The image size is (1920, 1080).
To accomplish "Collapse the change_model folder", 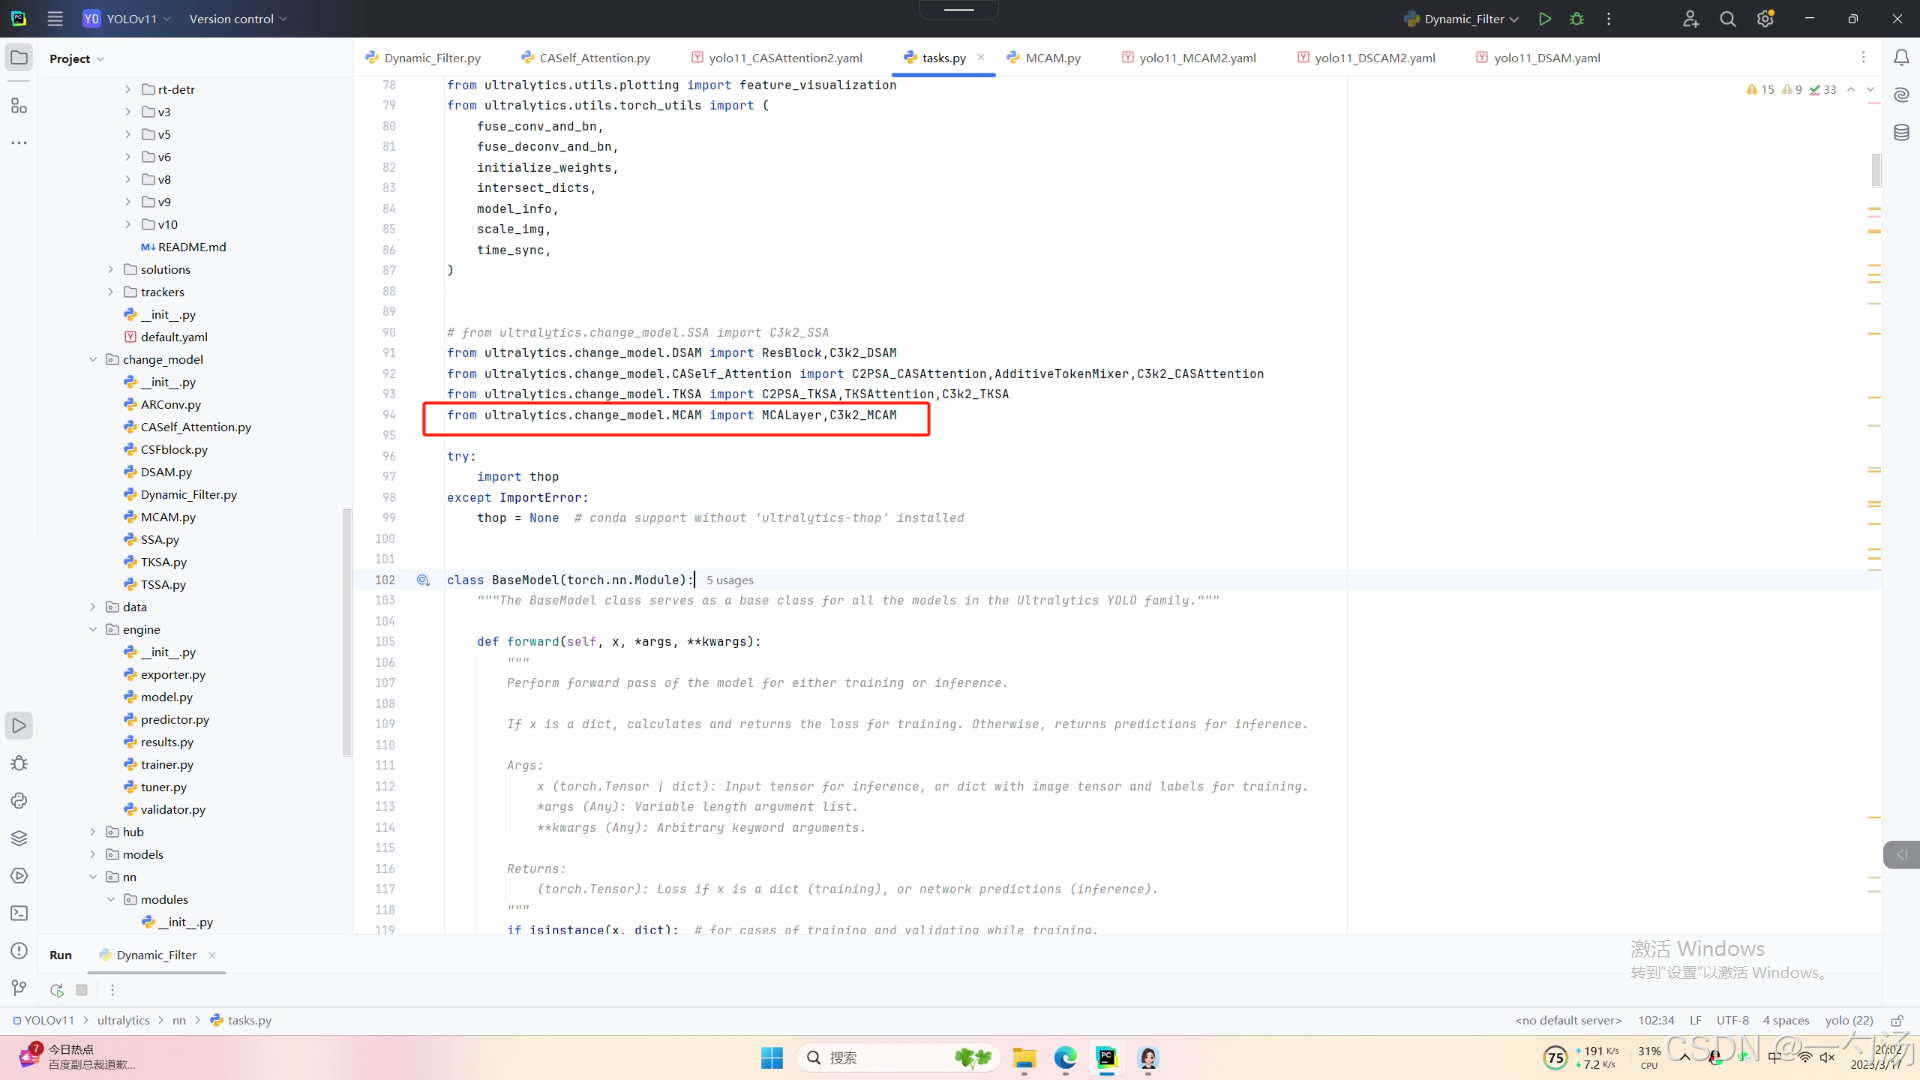I will [93, 360].
